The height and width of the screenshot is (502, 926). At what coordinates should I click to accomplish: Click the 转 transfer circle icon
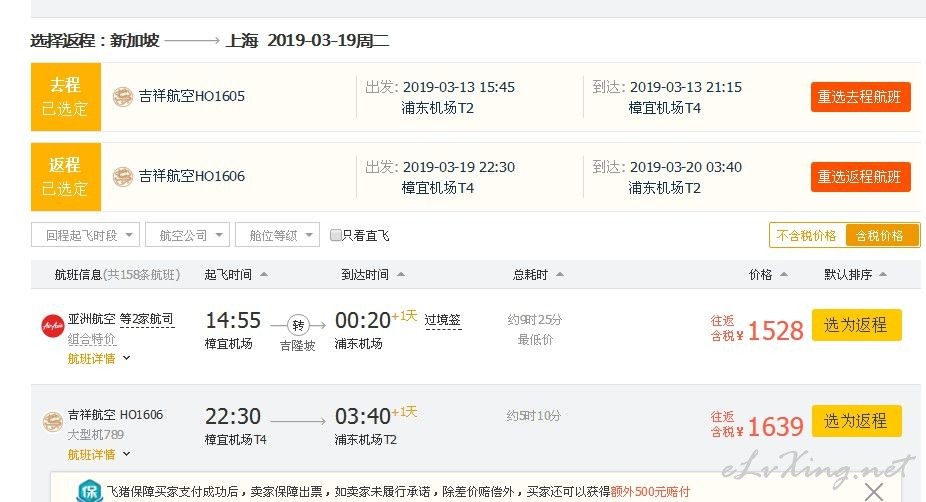tap(298, 325)
